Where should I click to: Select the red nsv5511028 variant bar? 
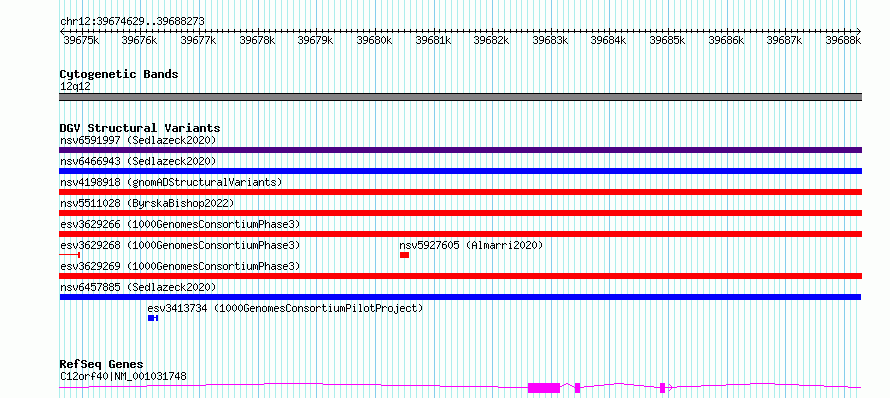coord(460,213)
